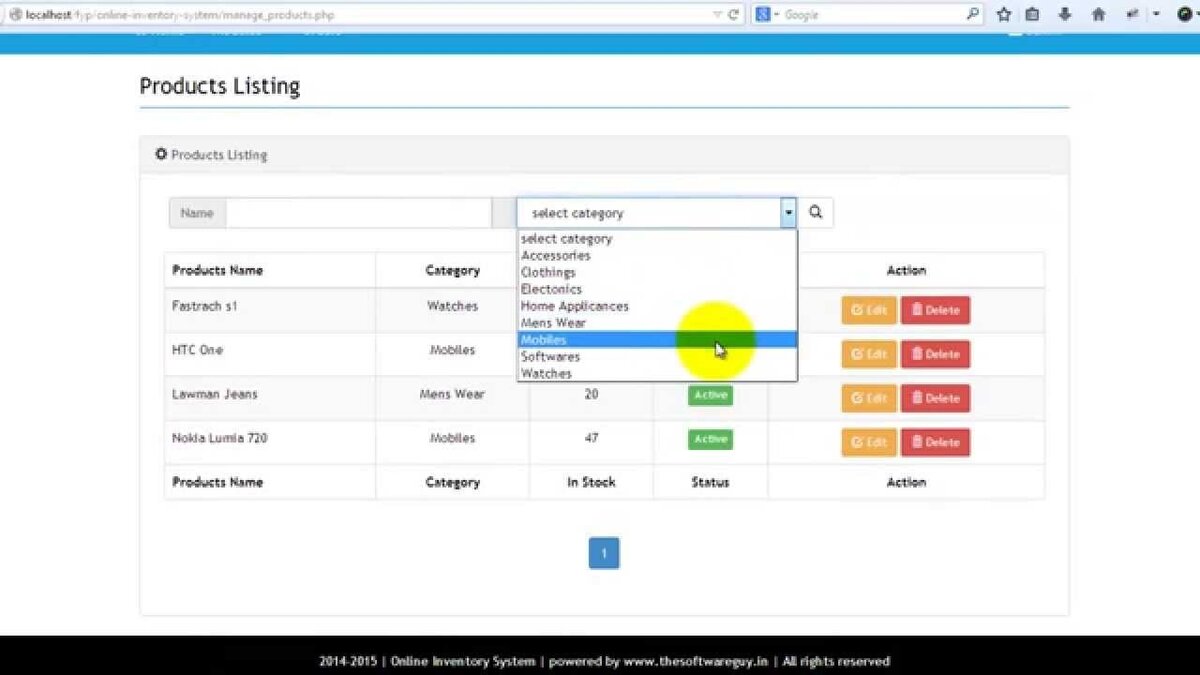Open the Google search engine selector
1200x675 pixels.
pos(768,15)
